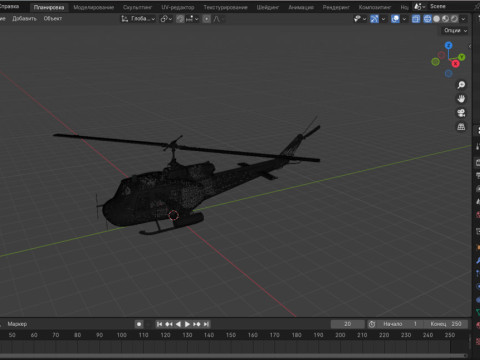Open the snapping options dropdown
Image resolution: width=480 pixels, height=360 pixels.
click(192, 19)
